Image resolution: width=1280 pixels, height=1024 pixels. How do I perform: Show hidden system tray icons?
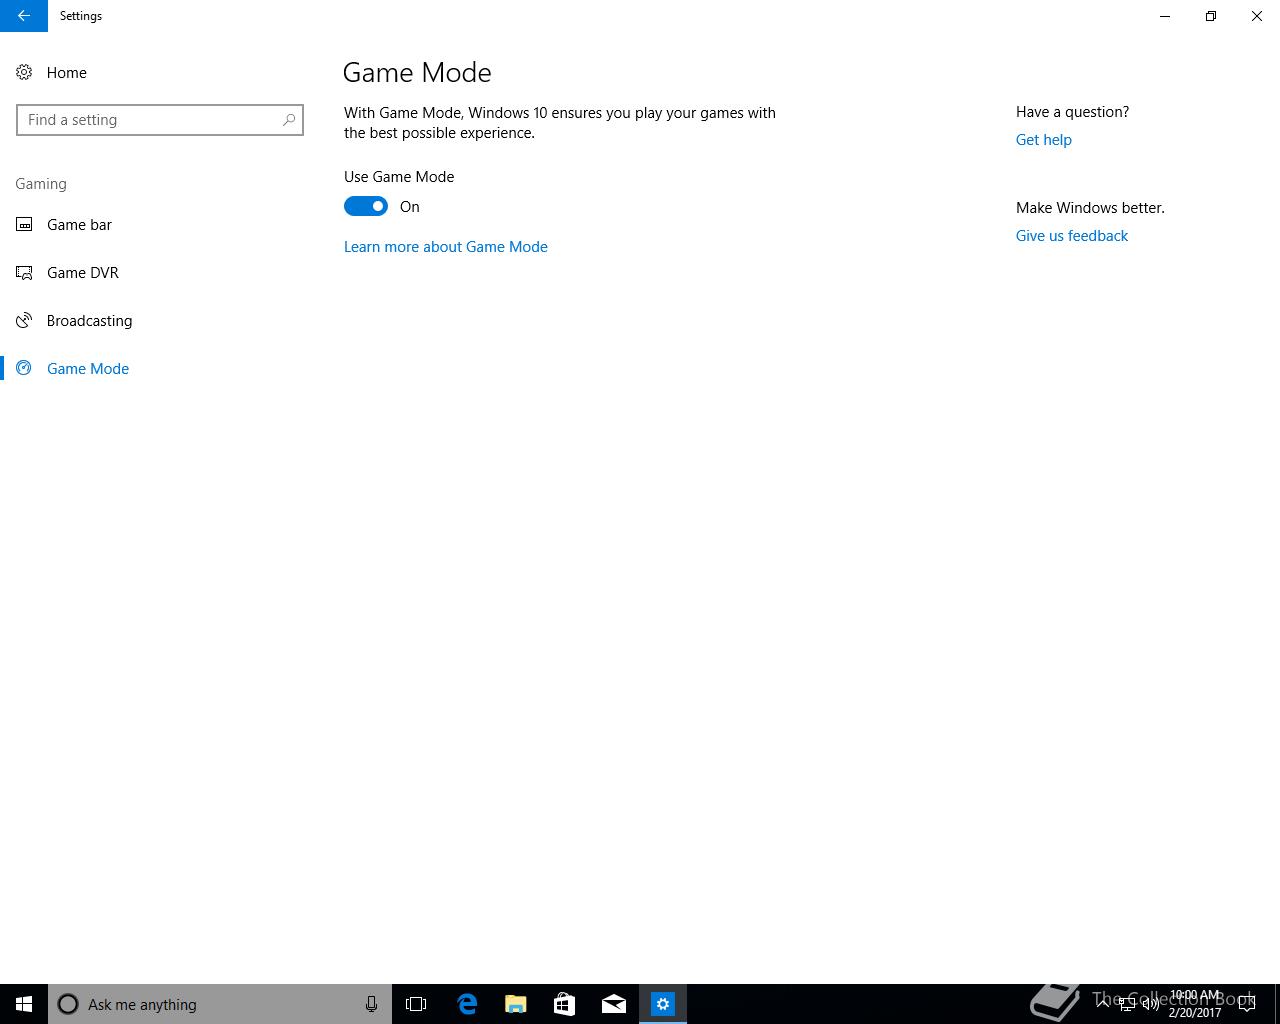1103,1004
